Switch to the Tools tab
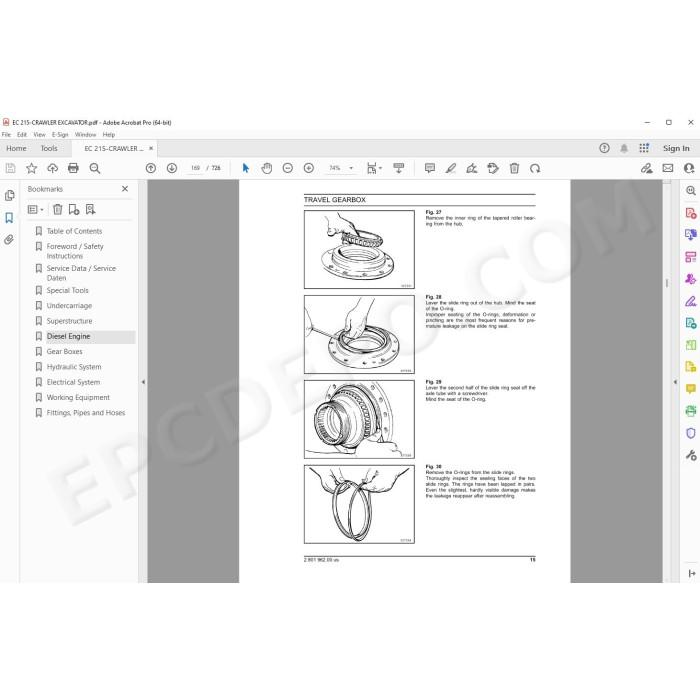 (49, 148)
